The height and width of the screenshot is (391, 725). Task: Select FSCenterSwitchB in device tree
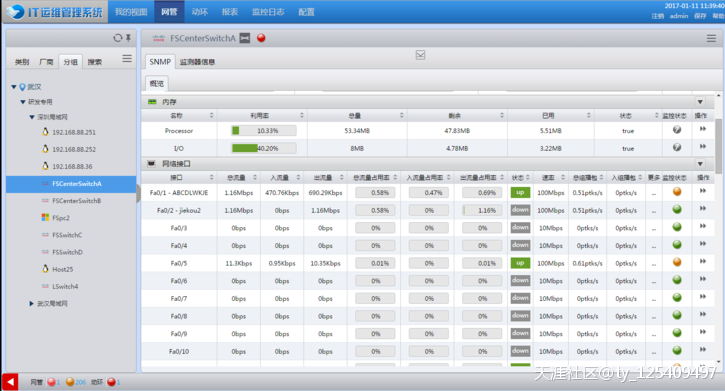tap(77, 201)
